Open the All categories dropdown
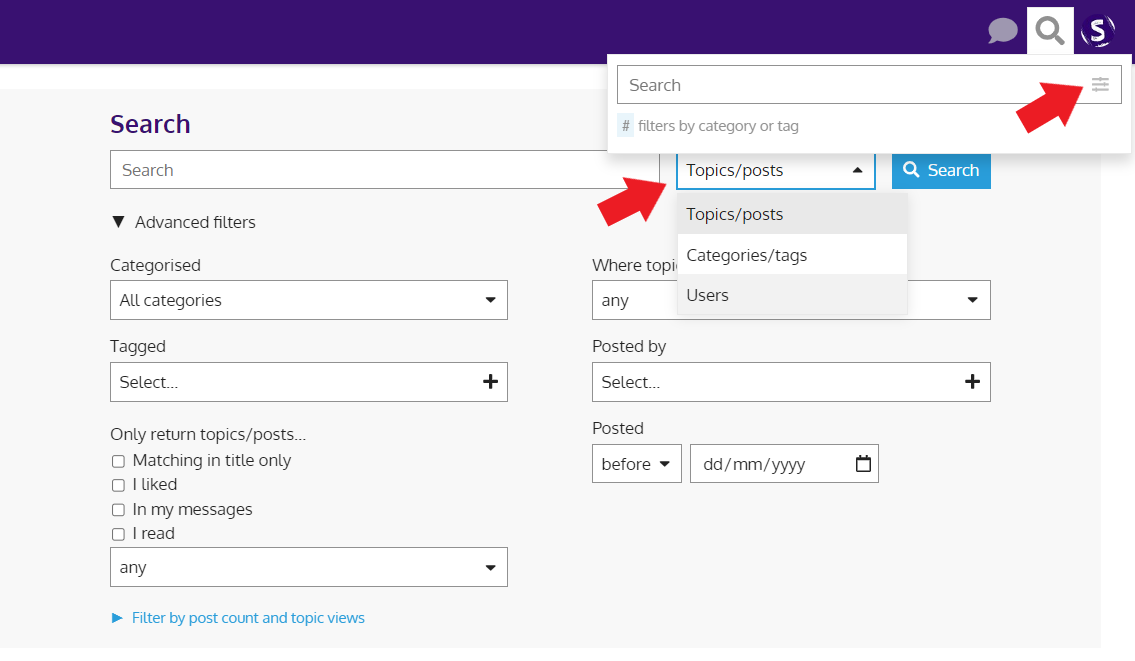1135x661 pixels. [308, 300]
